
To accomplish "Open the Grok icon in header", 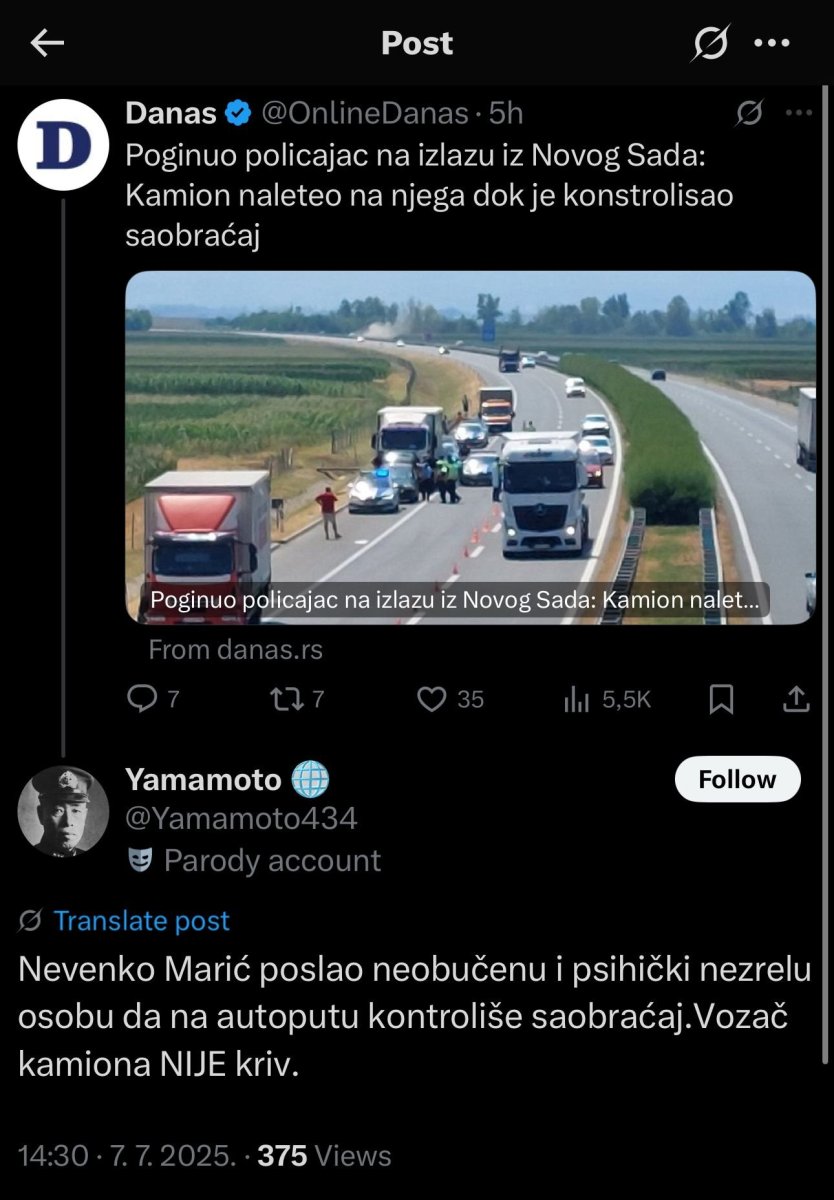I will coord(710,44).
